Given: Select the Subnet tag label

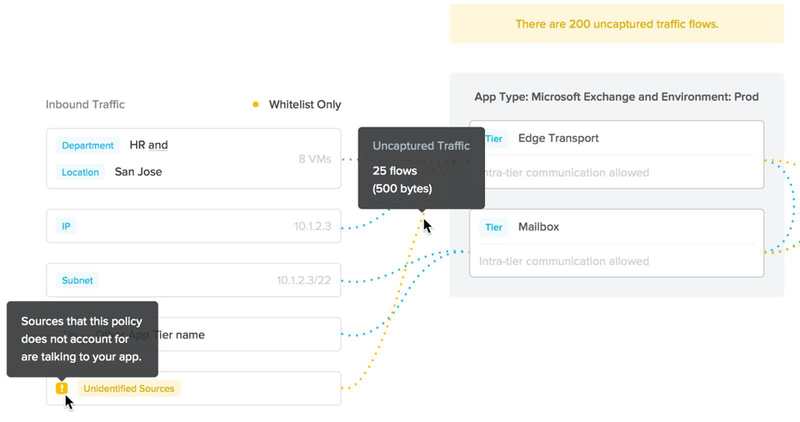Looking at the screenshot, I should [77, 280].
